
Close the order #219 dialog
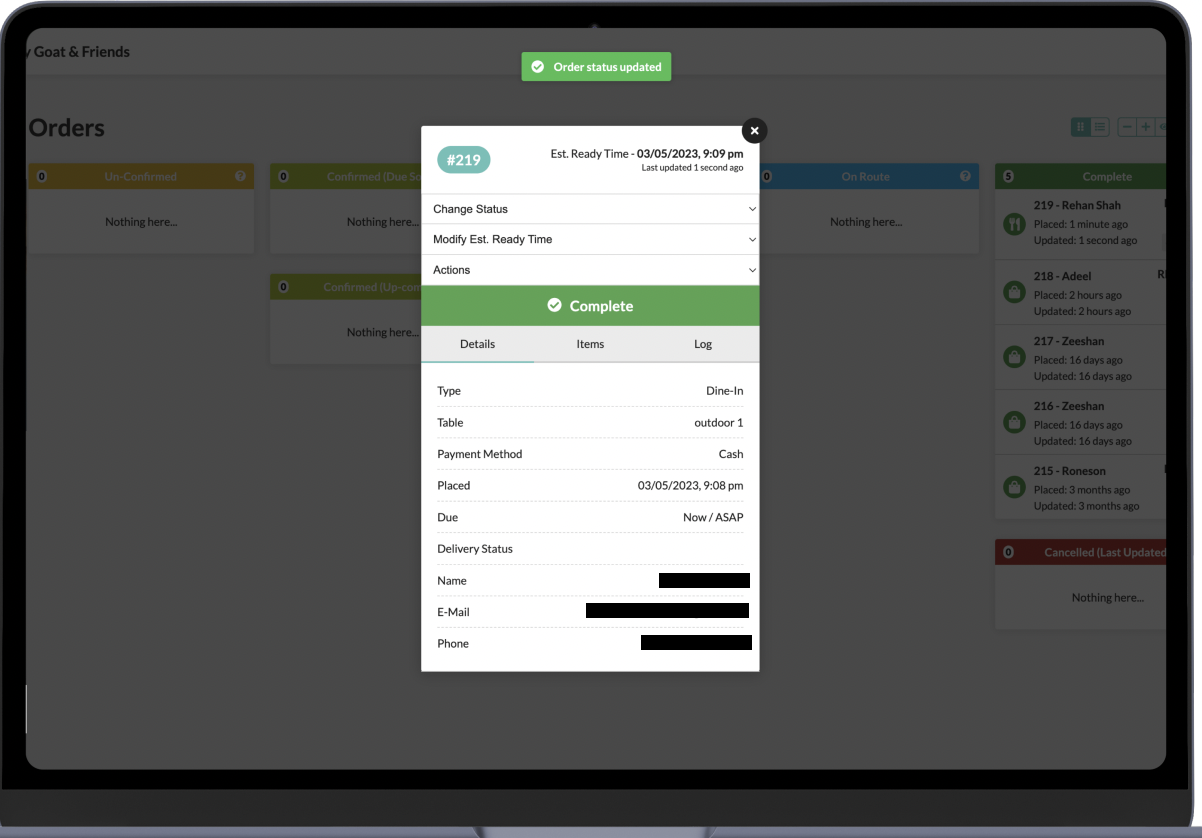[754, 131]
